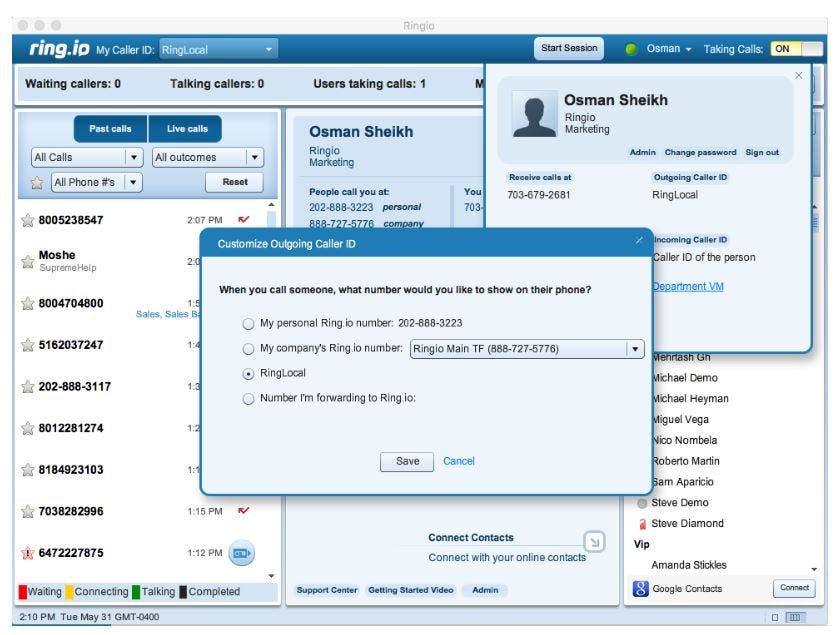Switch to the Live calls tab
This screenshot has width=836, height=635.
tap(187, 128)
